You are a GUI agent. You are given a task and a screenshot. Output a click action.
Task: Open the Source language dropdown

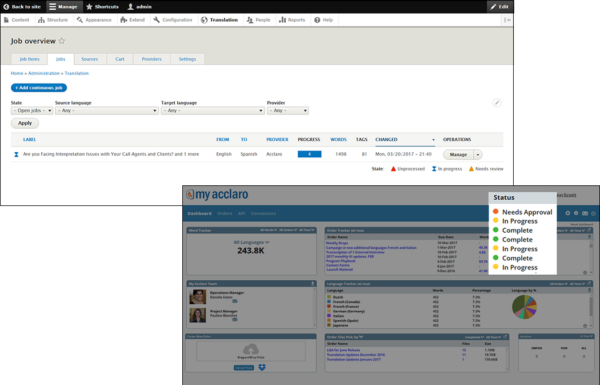107,111
